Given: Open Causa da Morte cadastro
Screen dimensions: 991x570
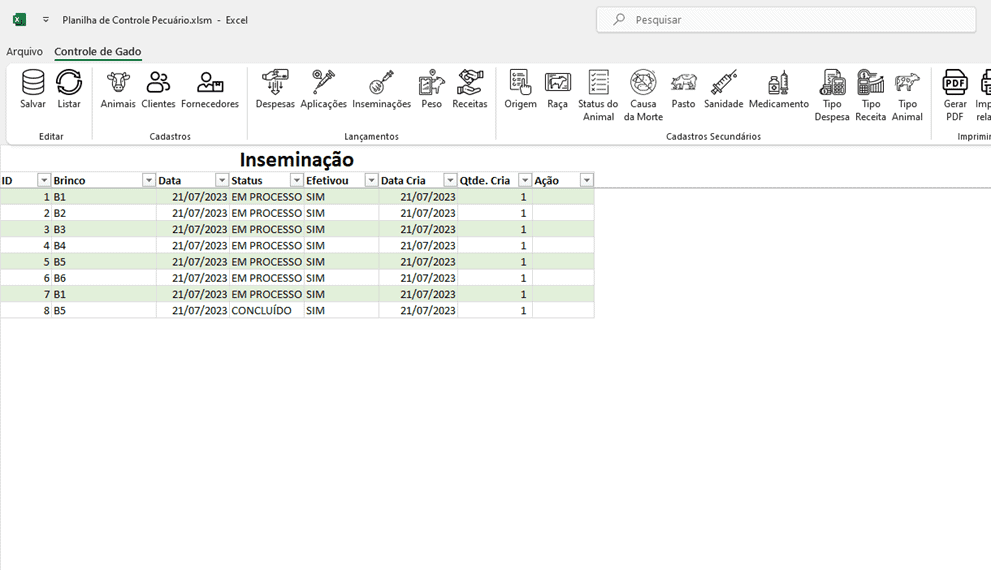Looking at the screenshot, I should [643, 83].
